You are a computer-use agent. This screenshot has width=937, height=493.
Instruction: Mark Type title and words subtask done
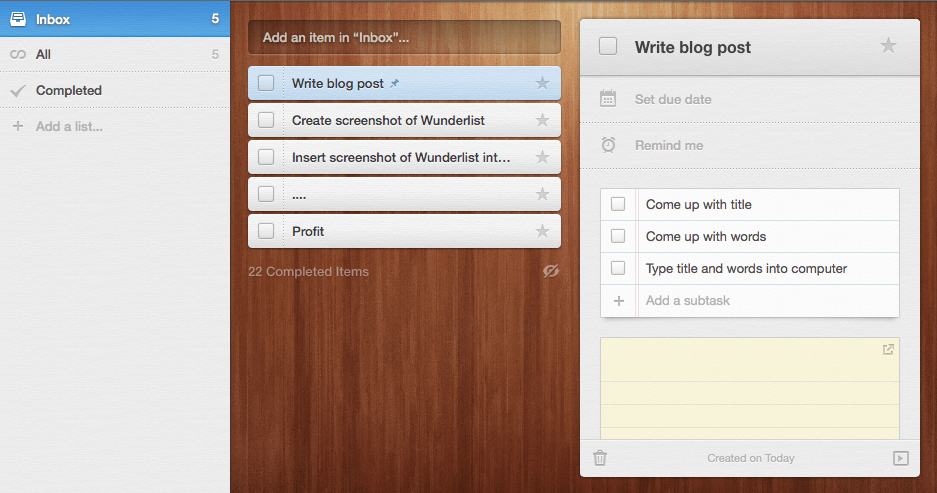[618, 268]
